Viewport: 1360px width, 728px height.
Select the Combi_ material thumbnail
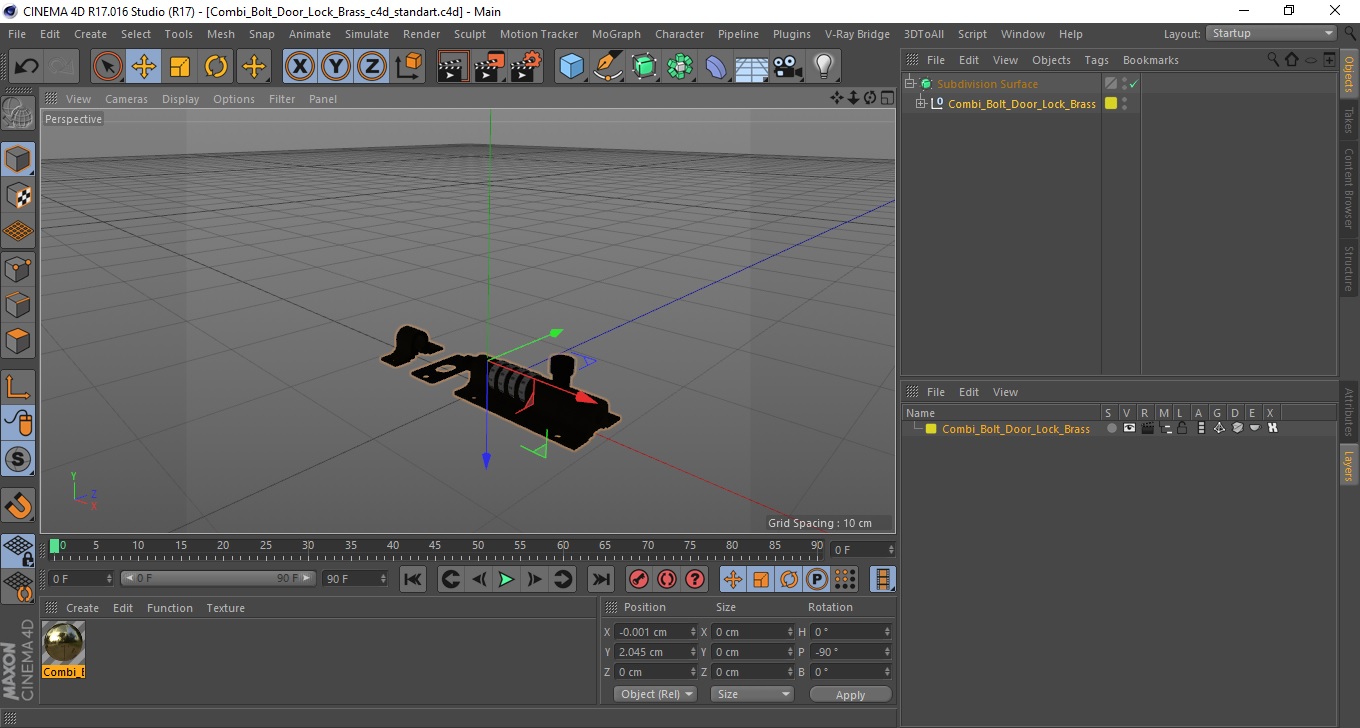point(63,643)
